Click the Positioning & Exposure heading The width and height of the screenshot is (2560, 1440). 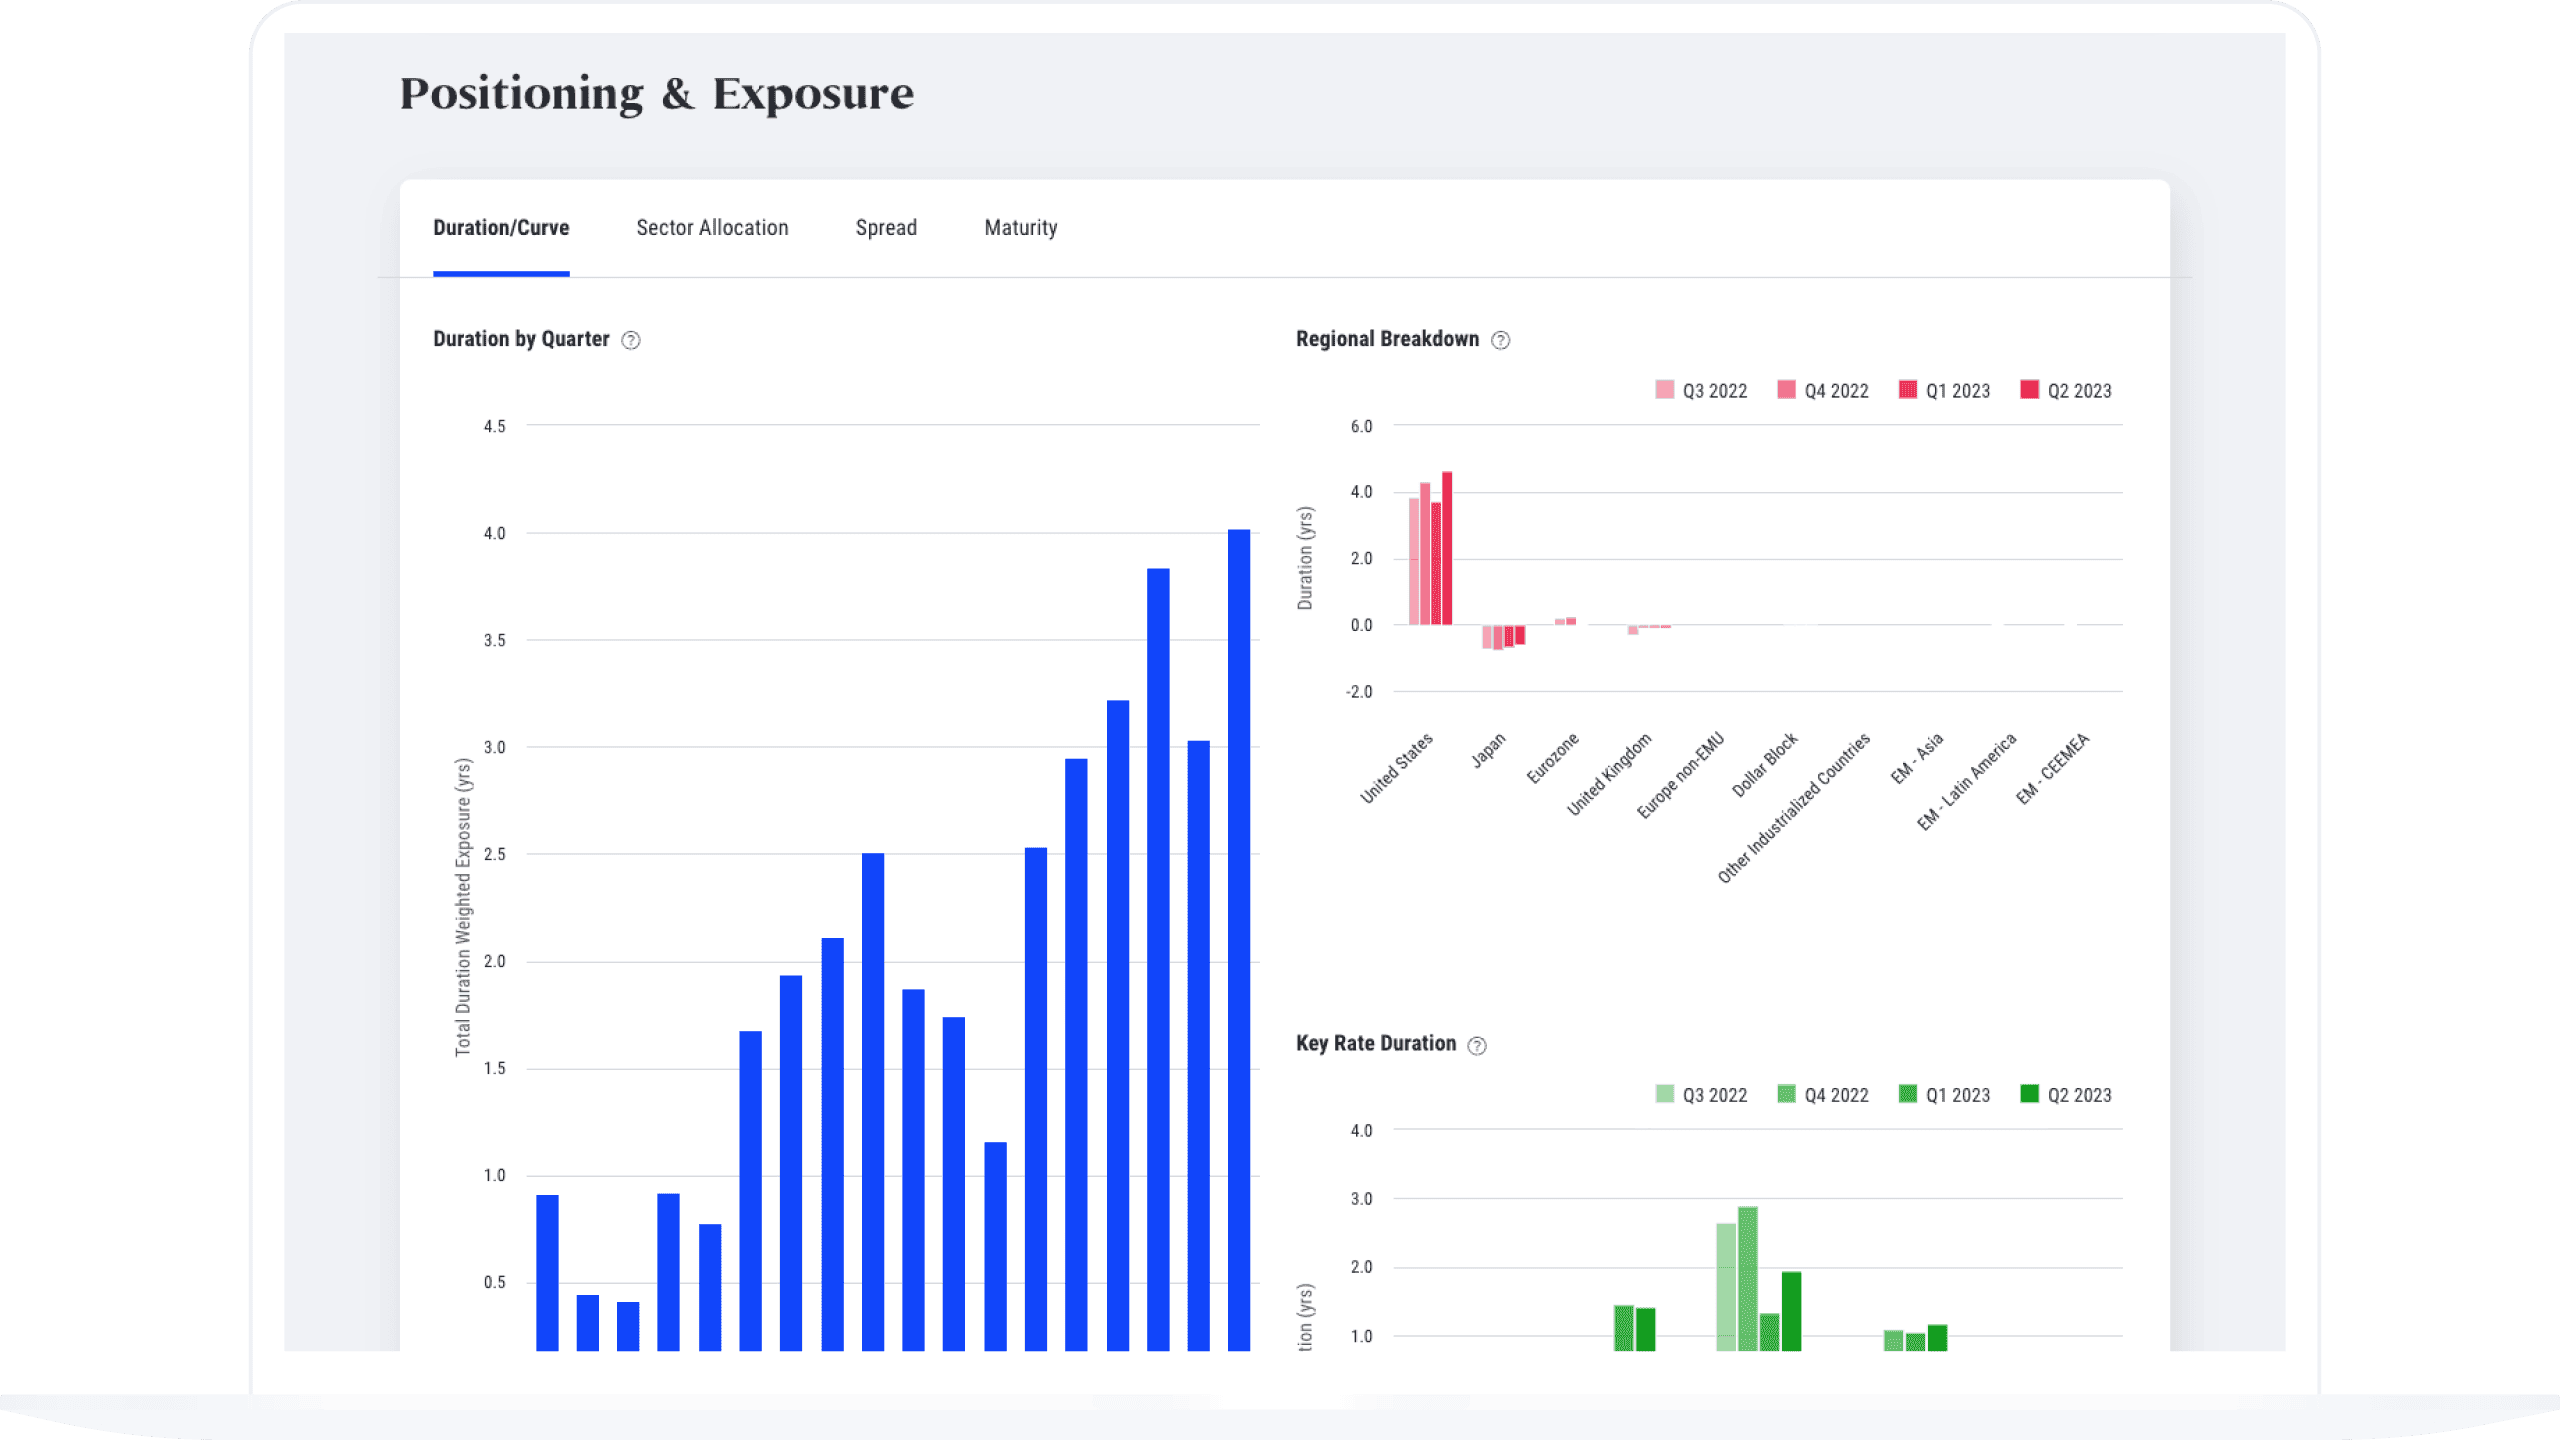point(656,94)
